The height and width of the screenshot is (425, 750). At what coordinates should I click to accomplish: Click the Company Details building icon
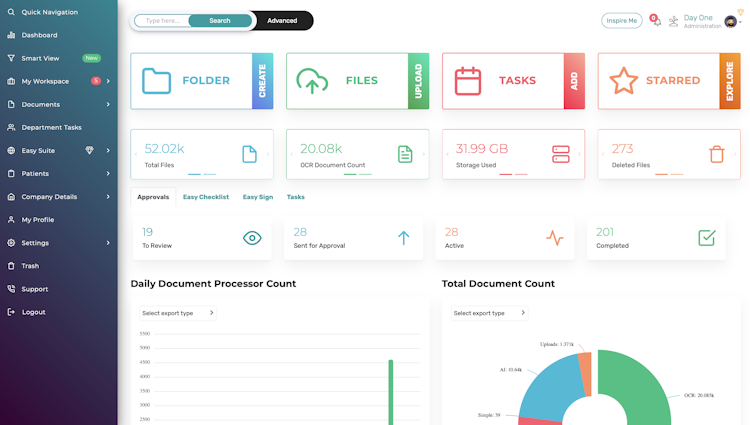11,196
